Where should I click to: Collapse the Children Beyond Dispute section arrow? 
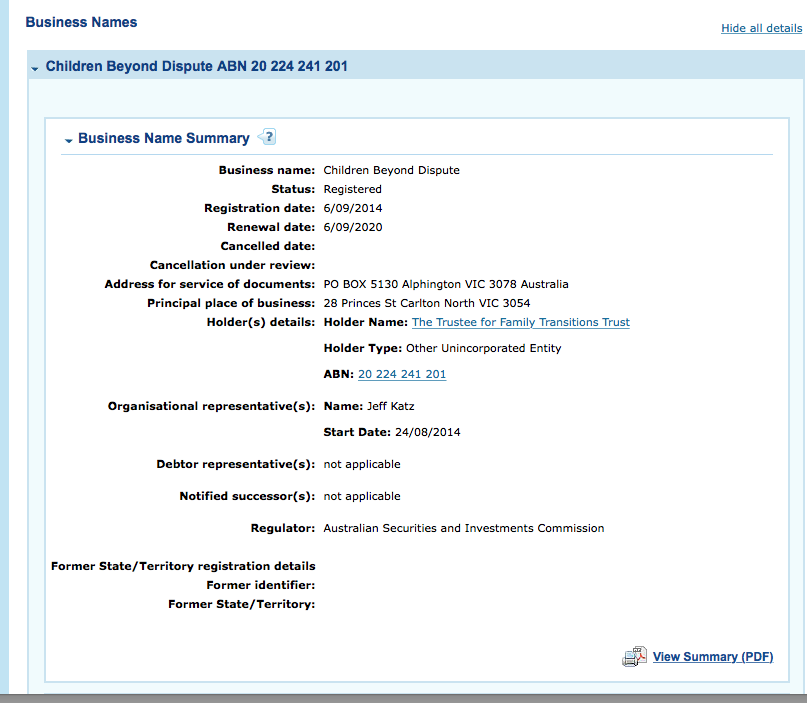(35, 68)
